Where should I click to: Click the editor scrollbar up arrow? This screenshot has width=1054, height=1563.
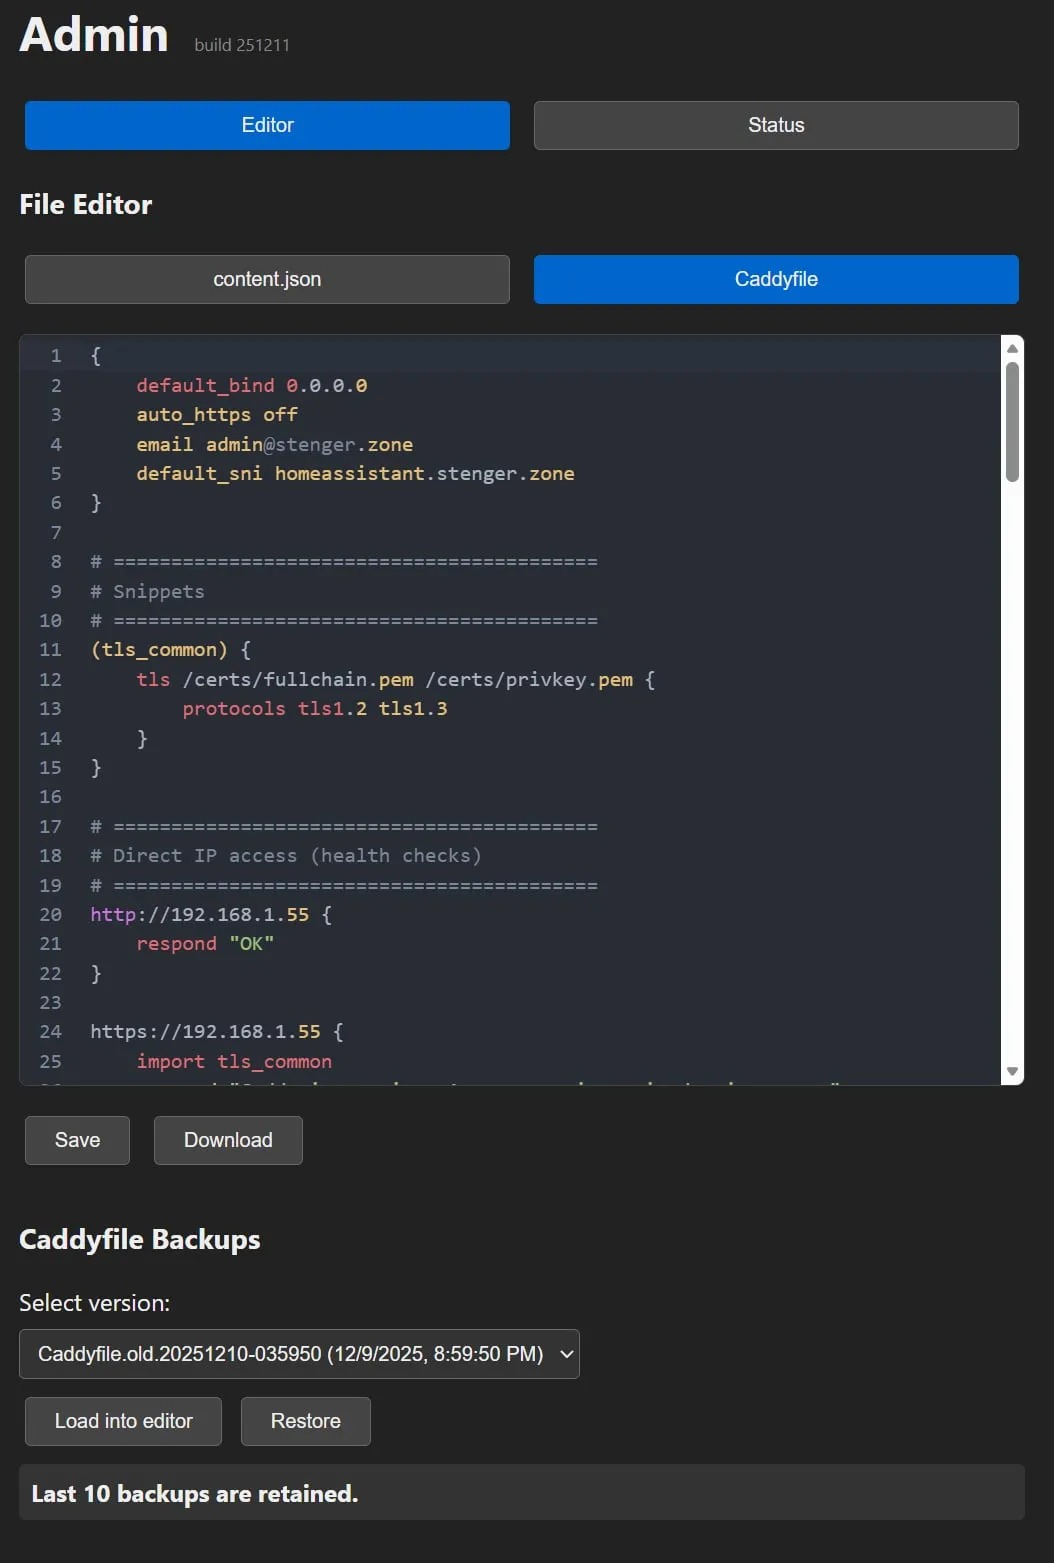click(1012, 348)
